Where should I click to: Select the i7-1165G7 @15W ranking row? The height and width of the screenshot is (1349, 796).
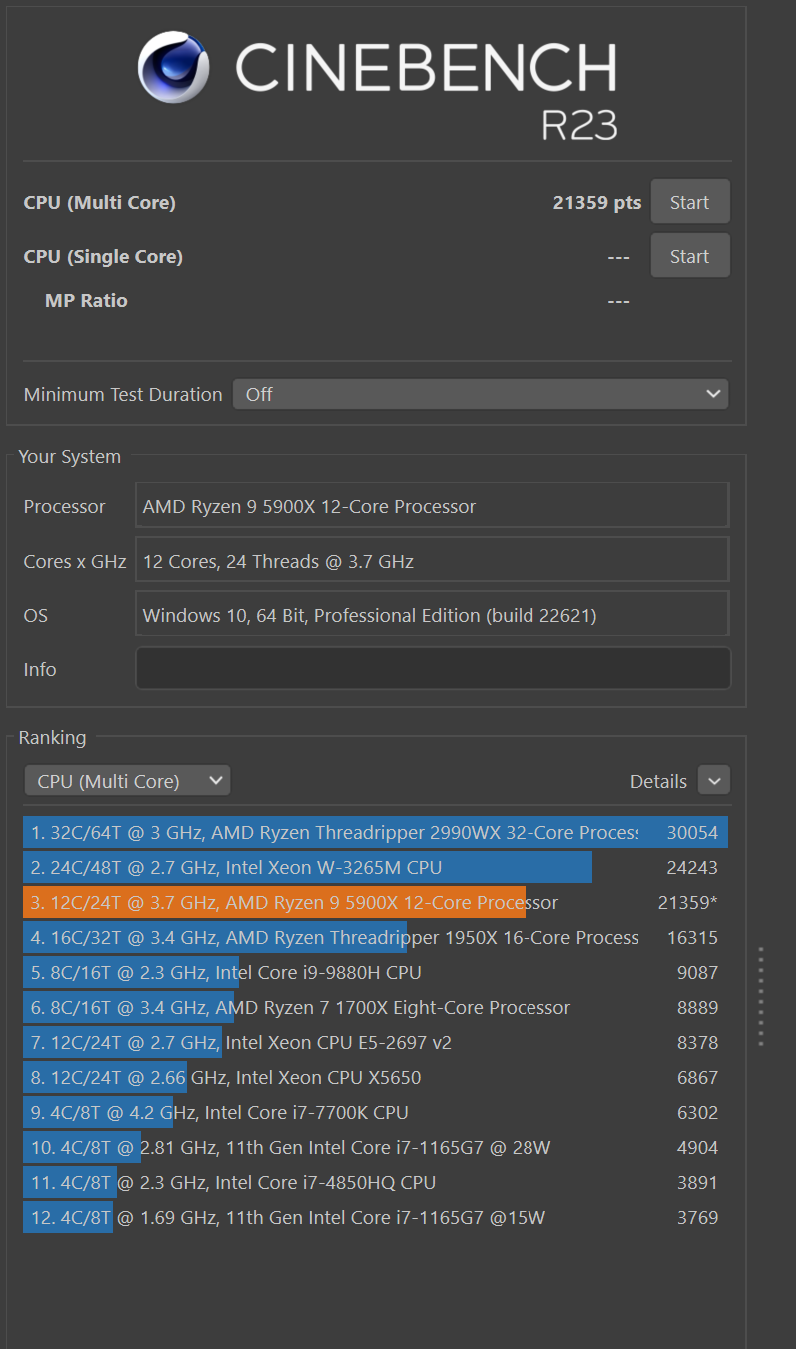(x=375, y=1218)
